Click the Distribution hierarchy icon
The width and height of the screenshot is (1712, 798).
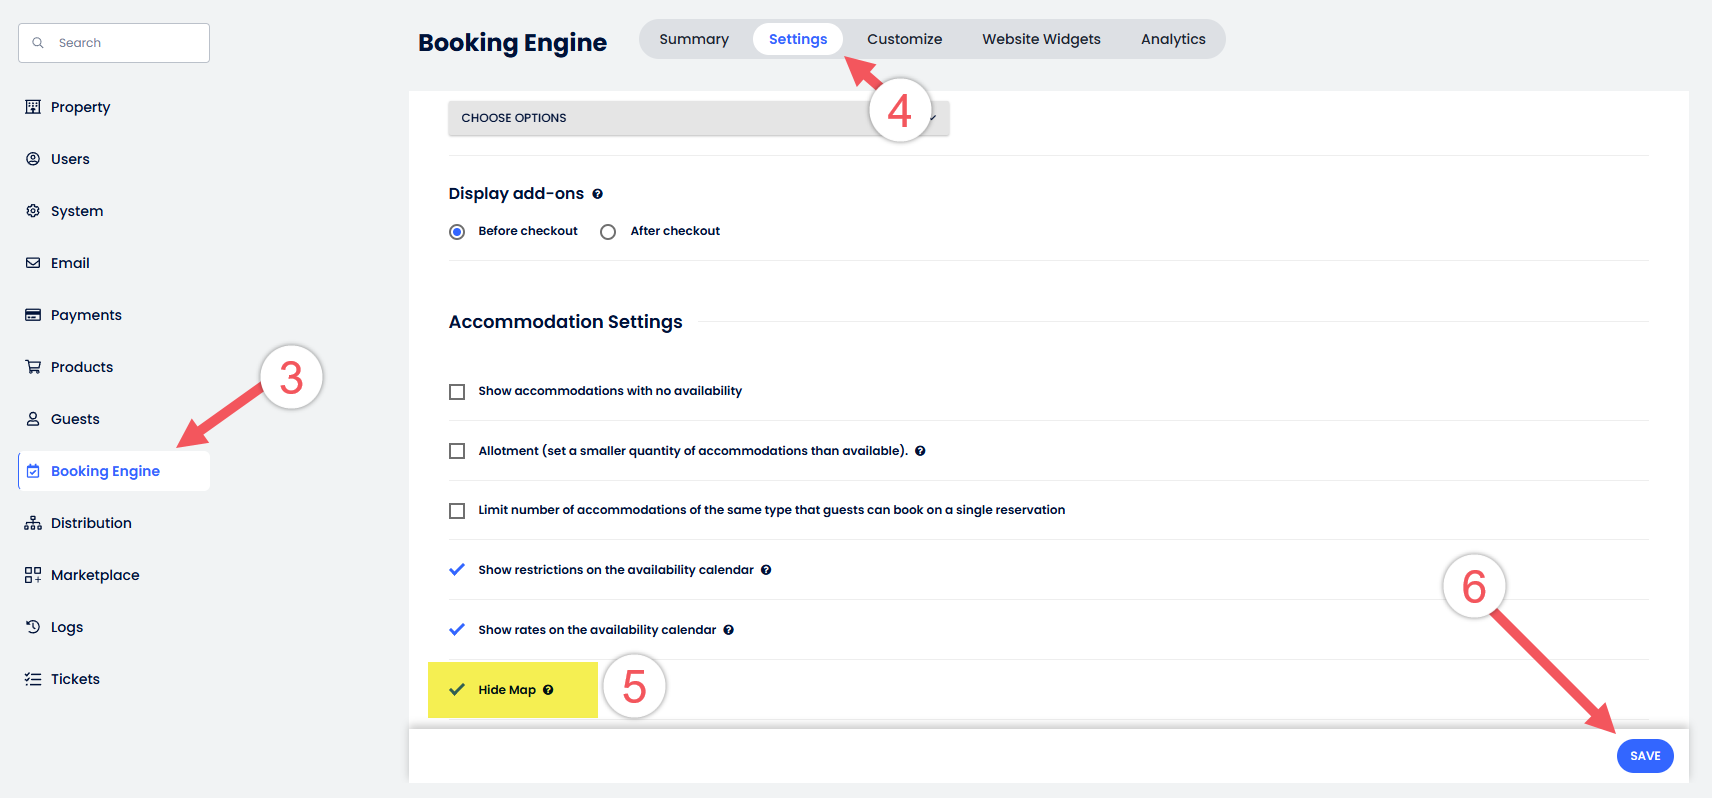tap(33, 523)
